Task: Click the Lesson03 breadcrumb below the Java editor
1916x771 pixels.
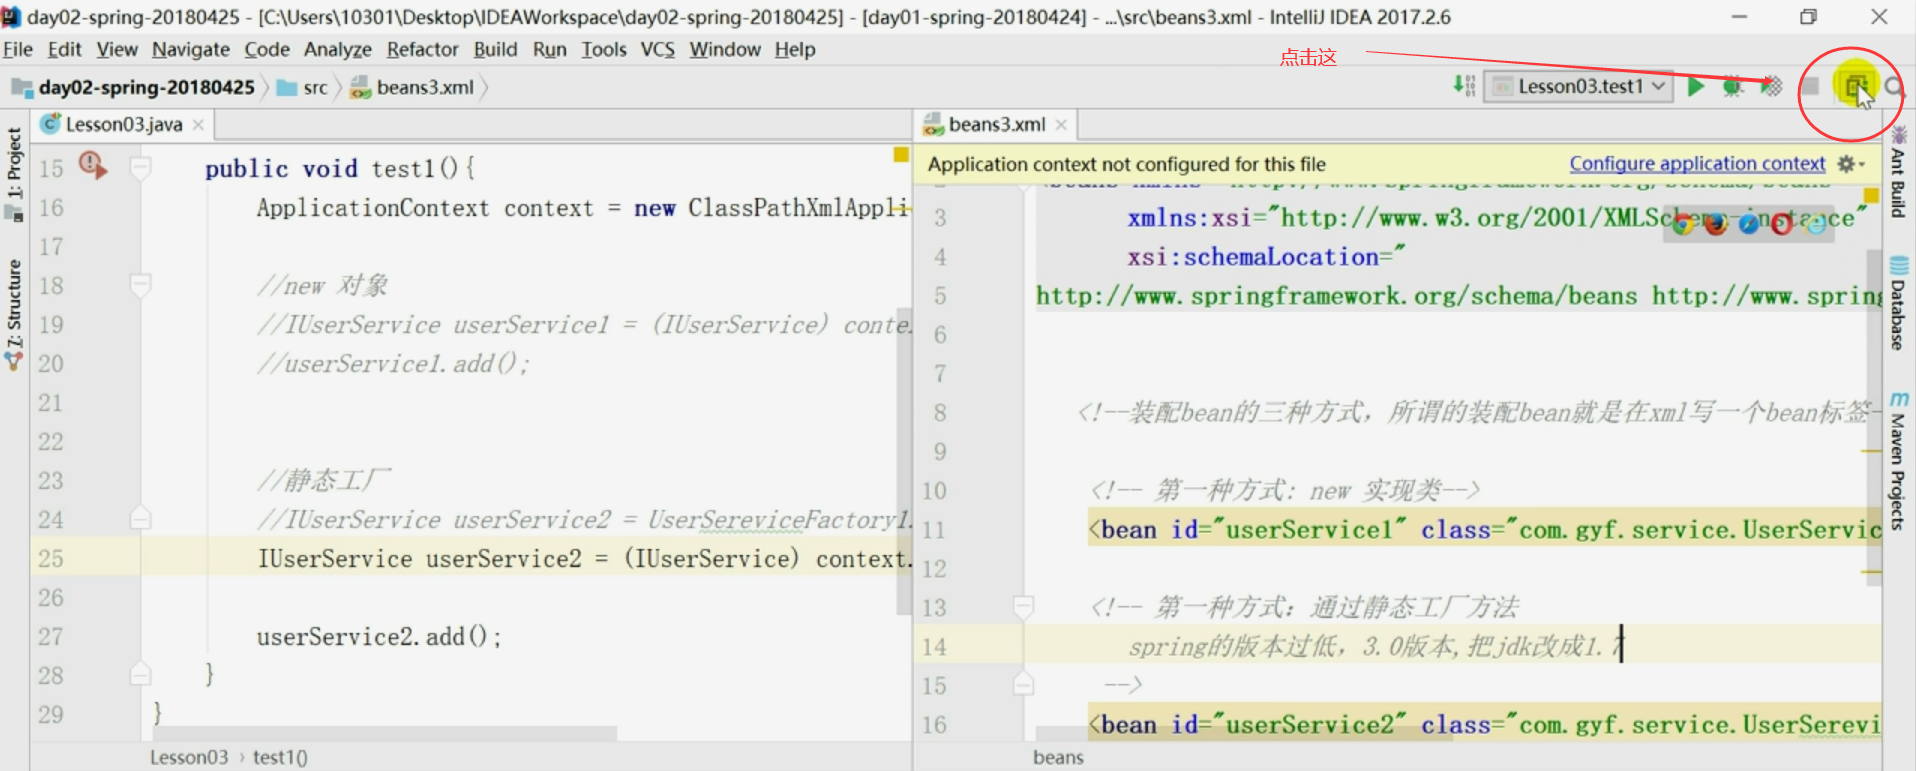Action: pyautogui.click(x=189, y=757)
